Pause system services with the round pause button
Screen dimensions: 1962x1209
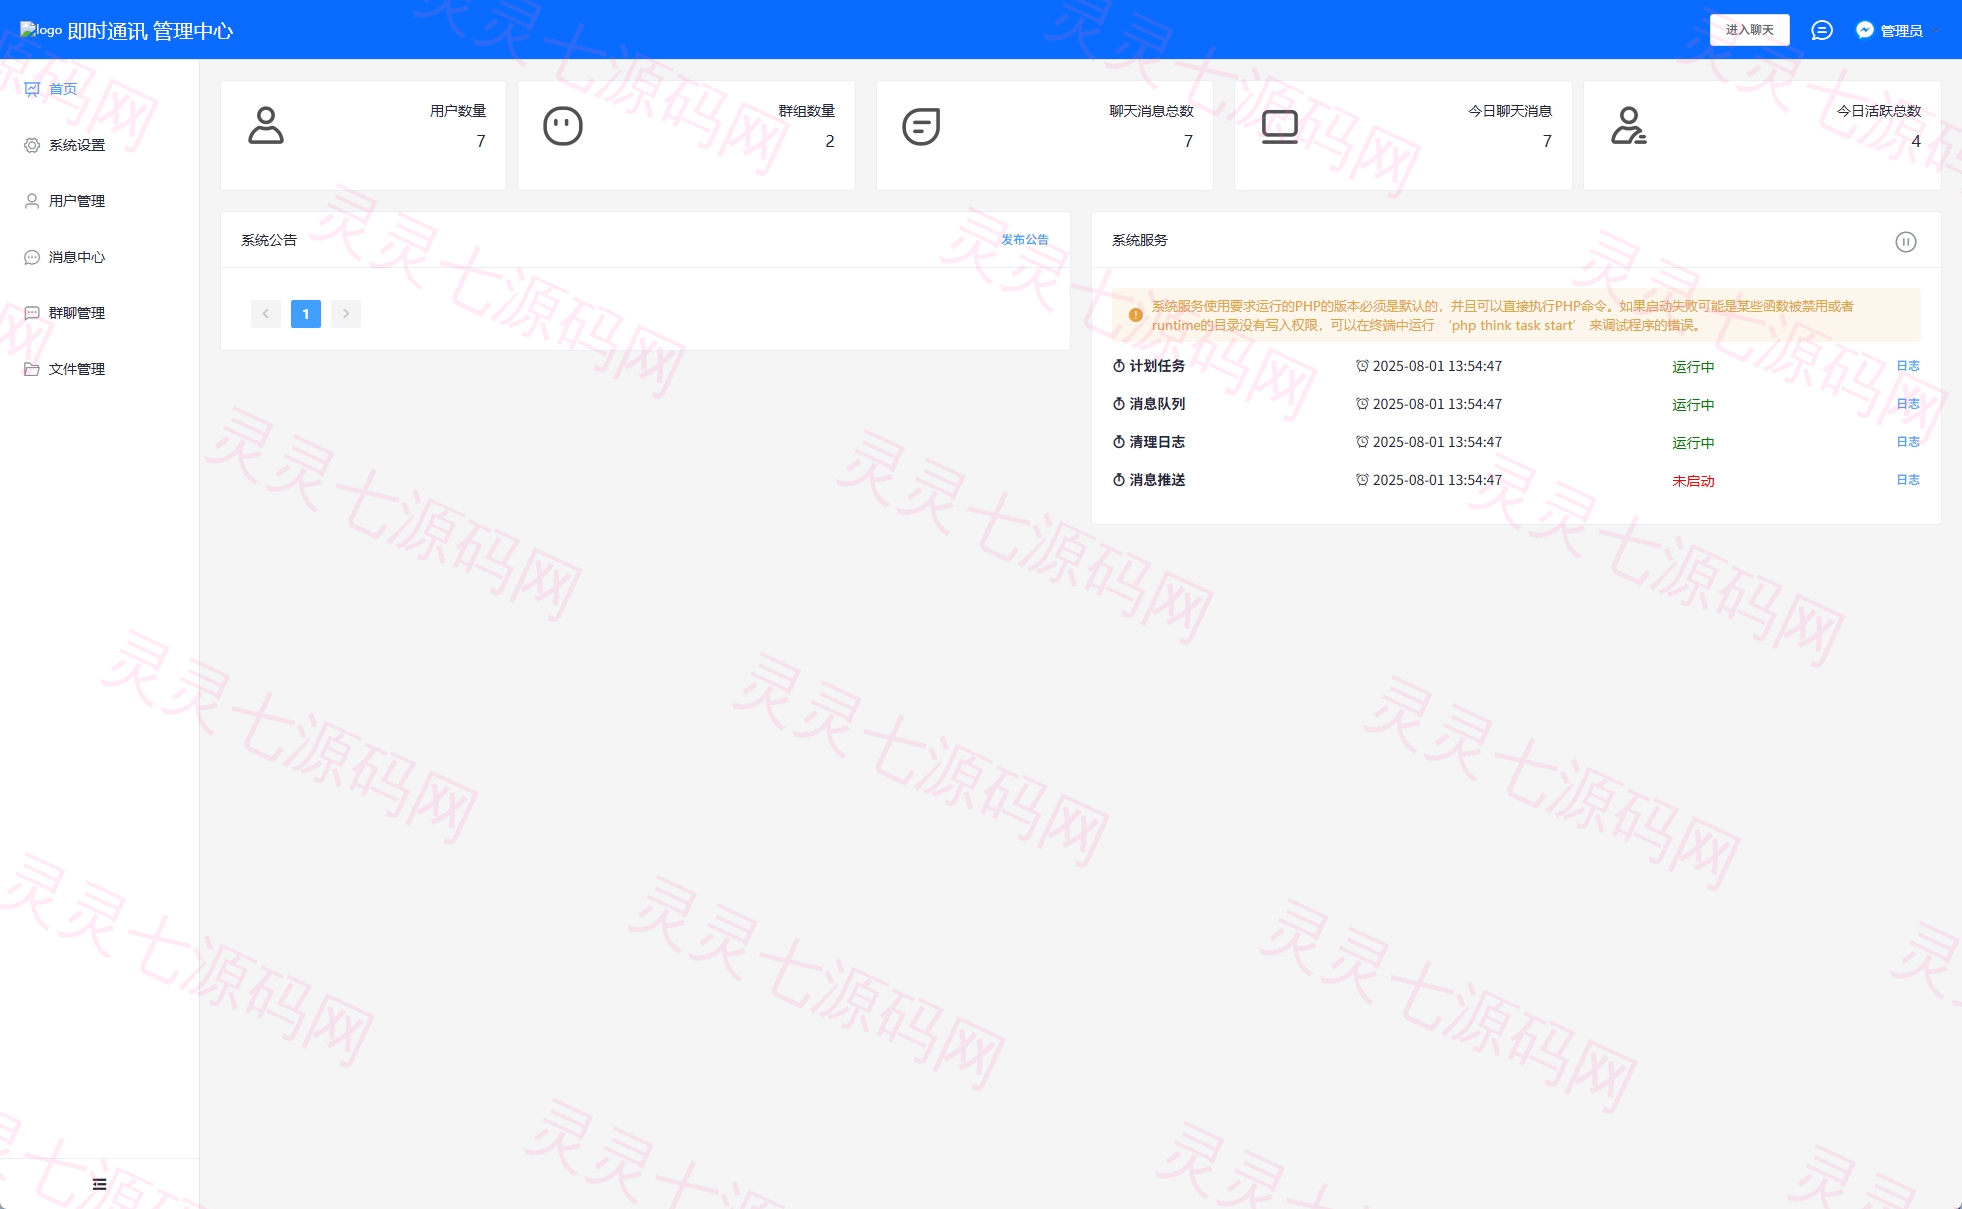[1906, 242]
